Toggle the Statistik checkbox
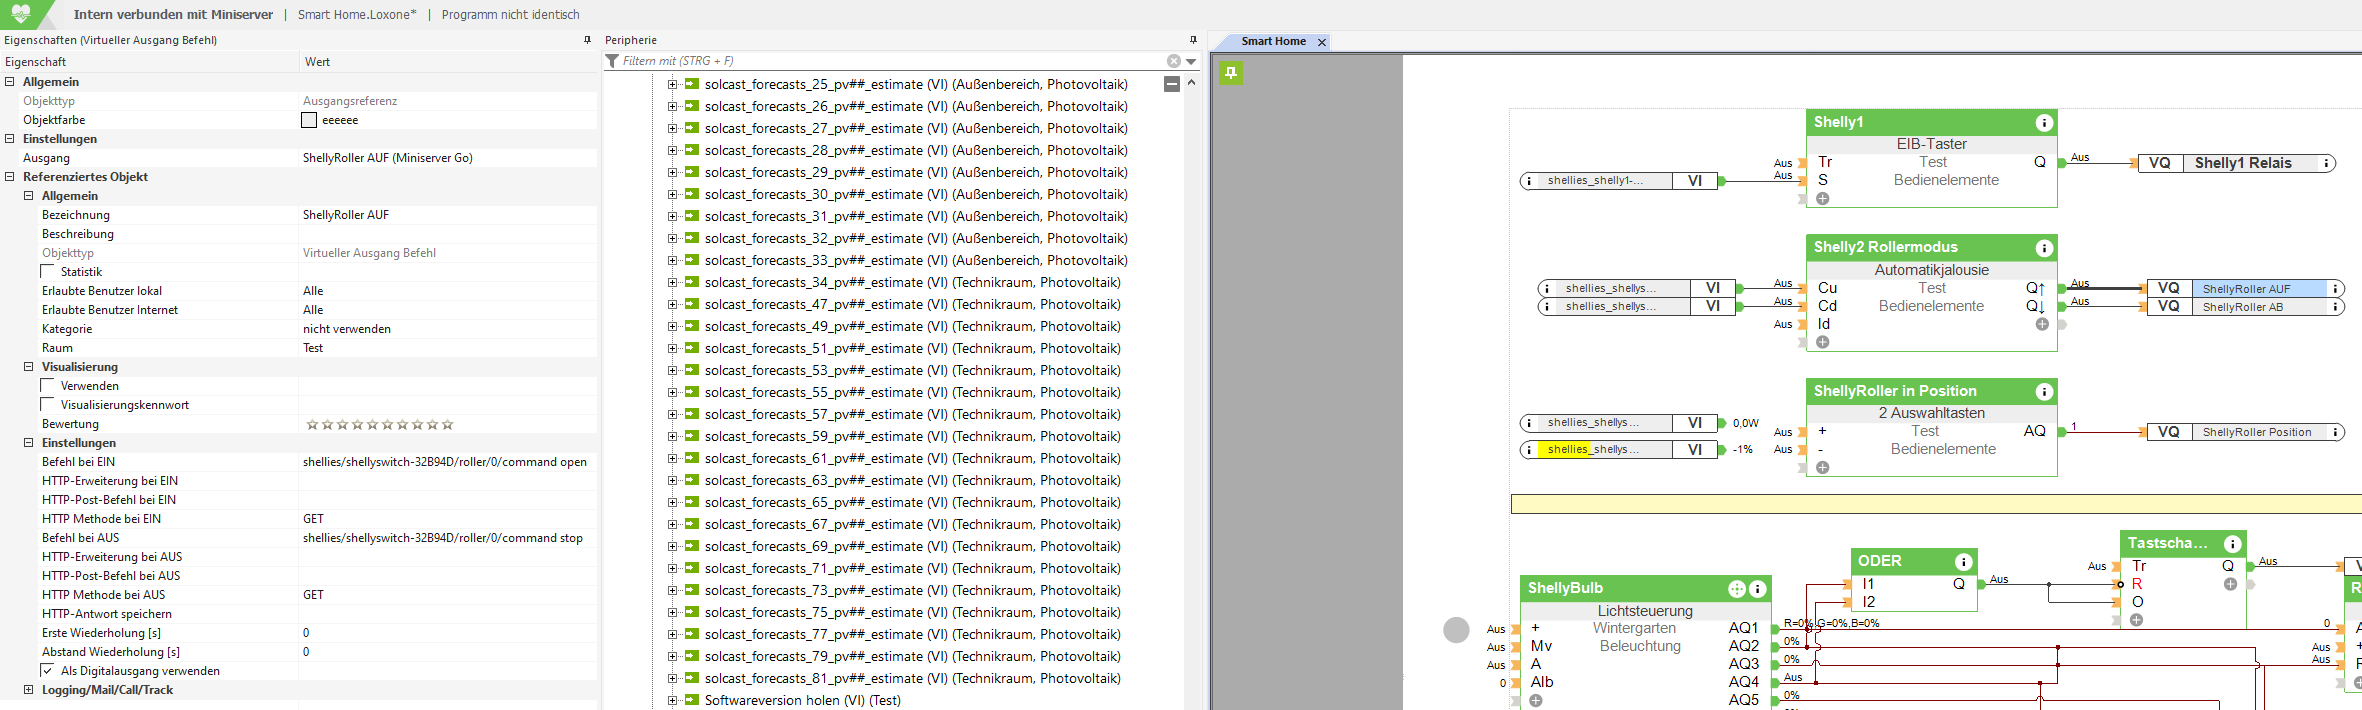 [48, 272]
